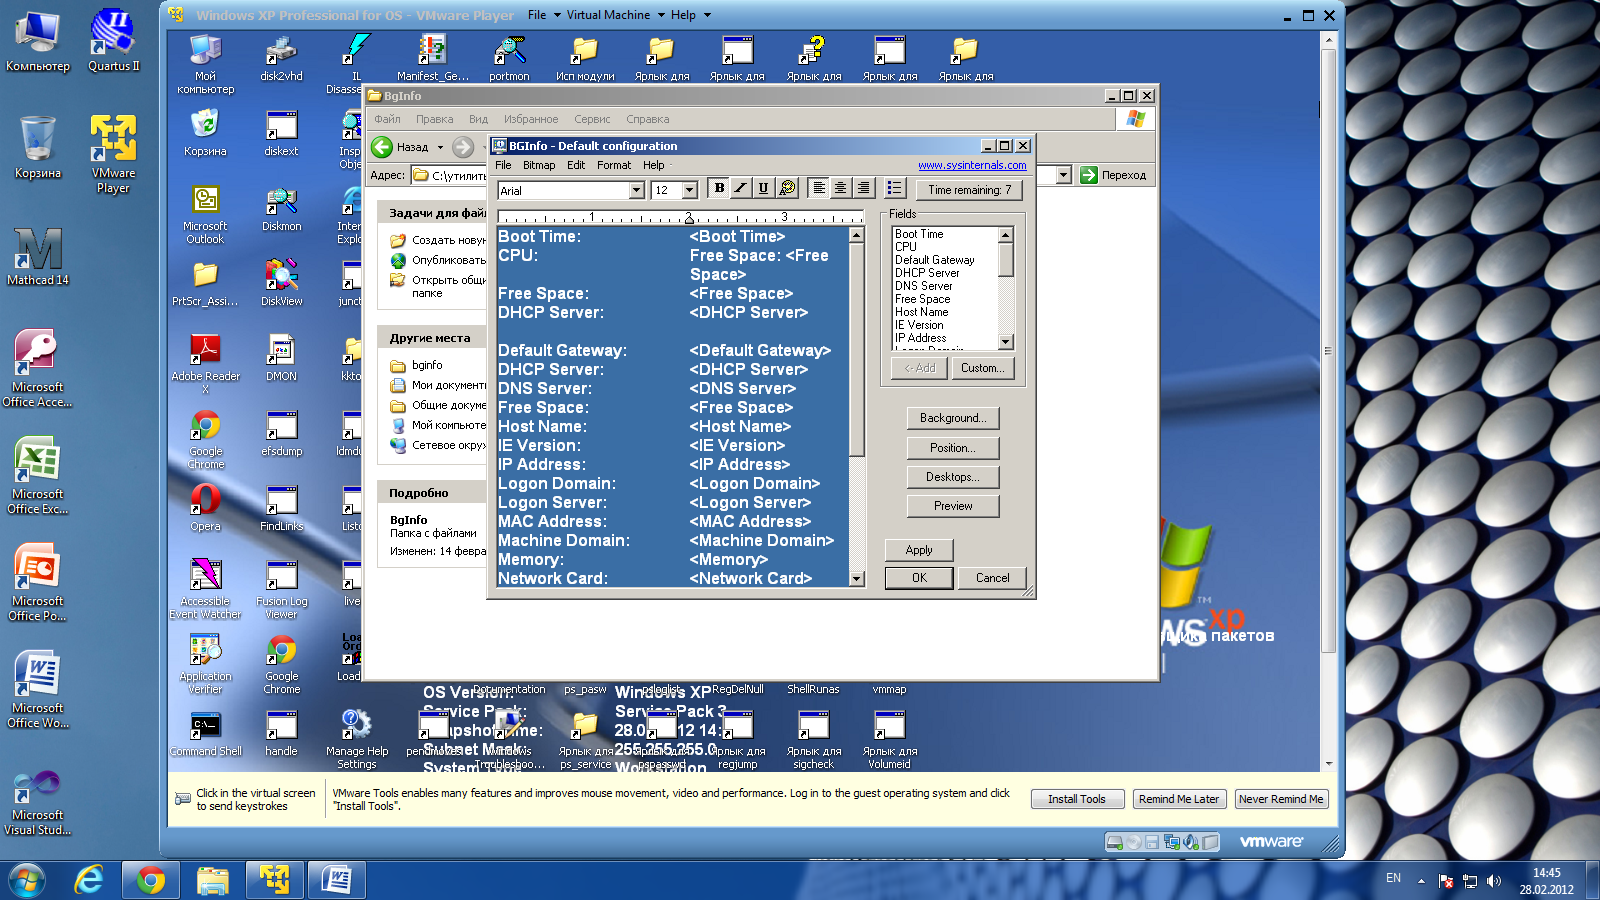Click Remind Me Later button

pyautogui.click(x=1179, y=799)
